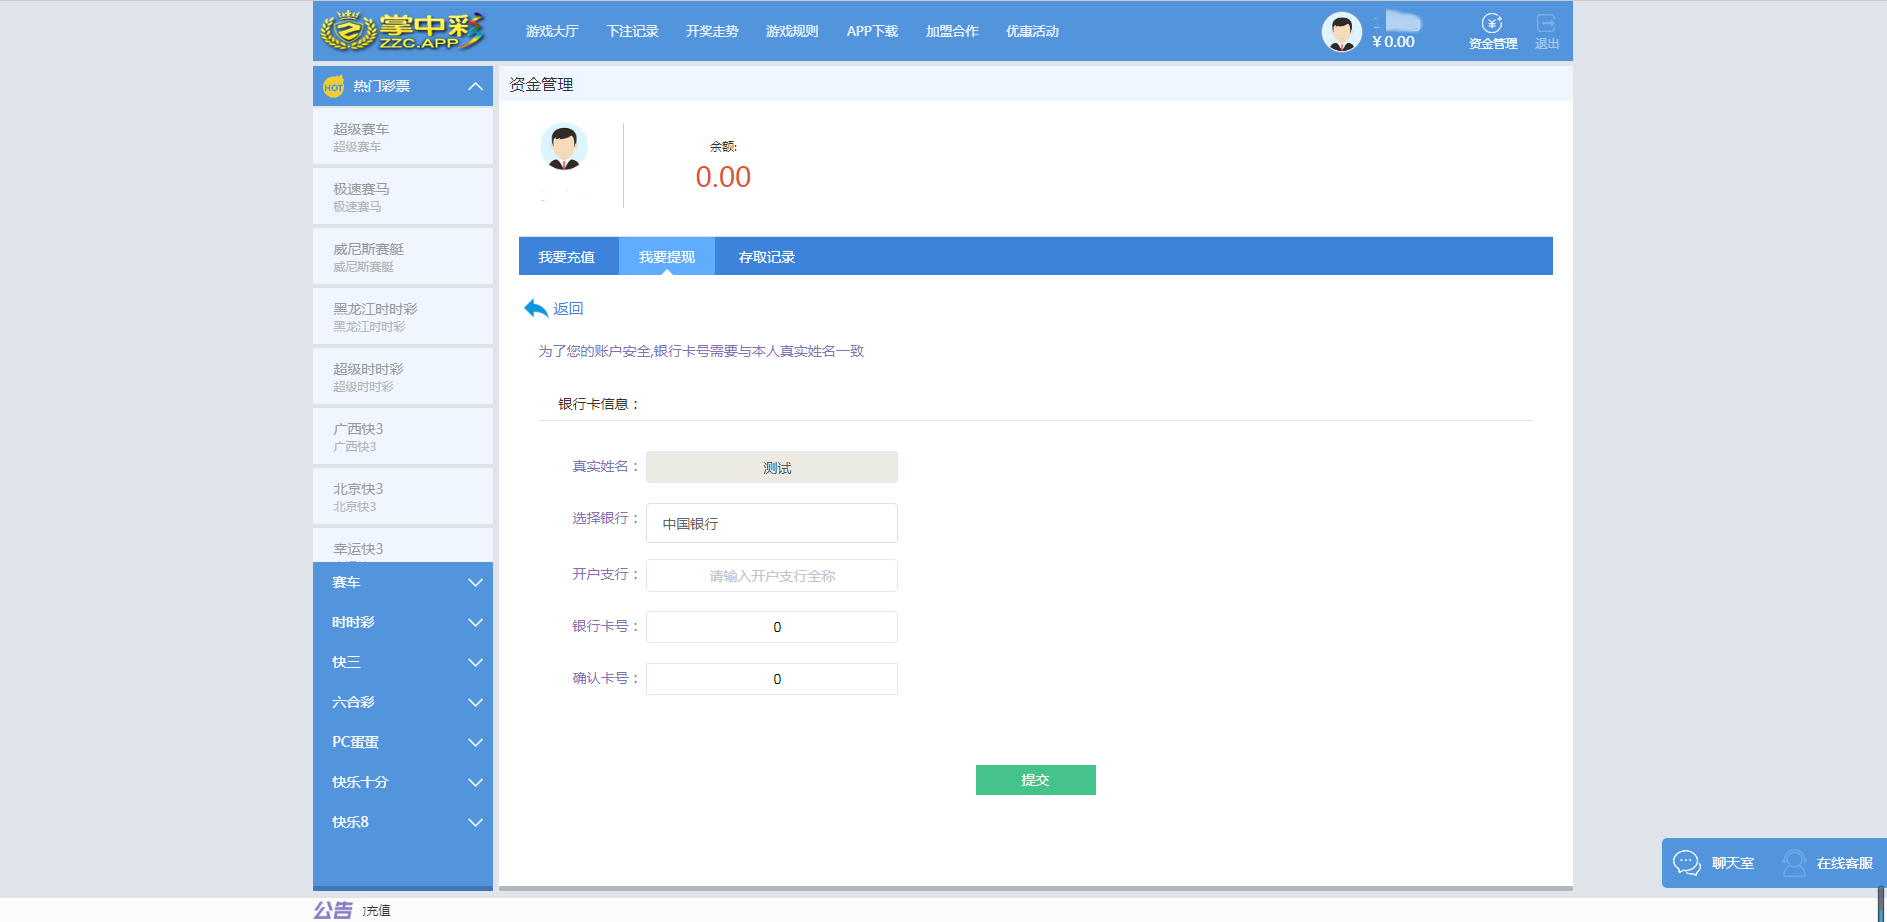Open APP下载 in top navigation
The height and width of the screenshot is (922, 1887).
tap(872, 31)
